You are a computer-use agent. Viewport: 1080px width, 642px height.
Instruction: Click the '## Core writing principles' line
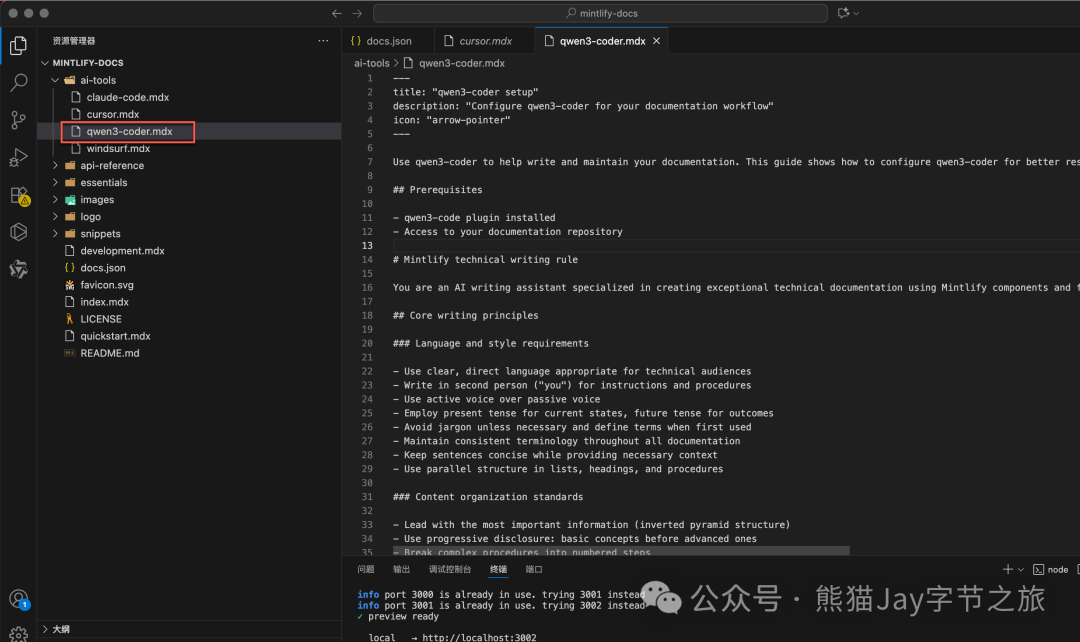coord(466,315)
